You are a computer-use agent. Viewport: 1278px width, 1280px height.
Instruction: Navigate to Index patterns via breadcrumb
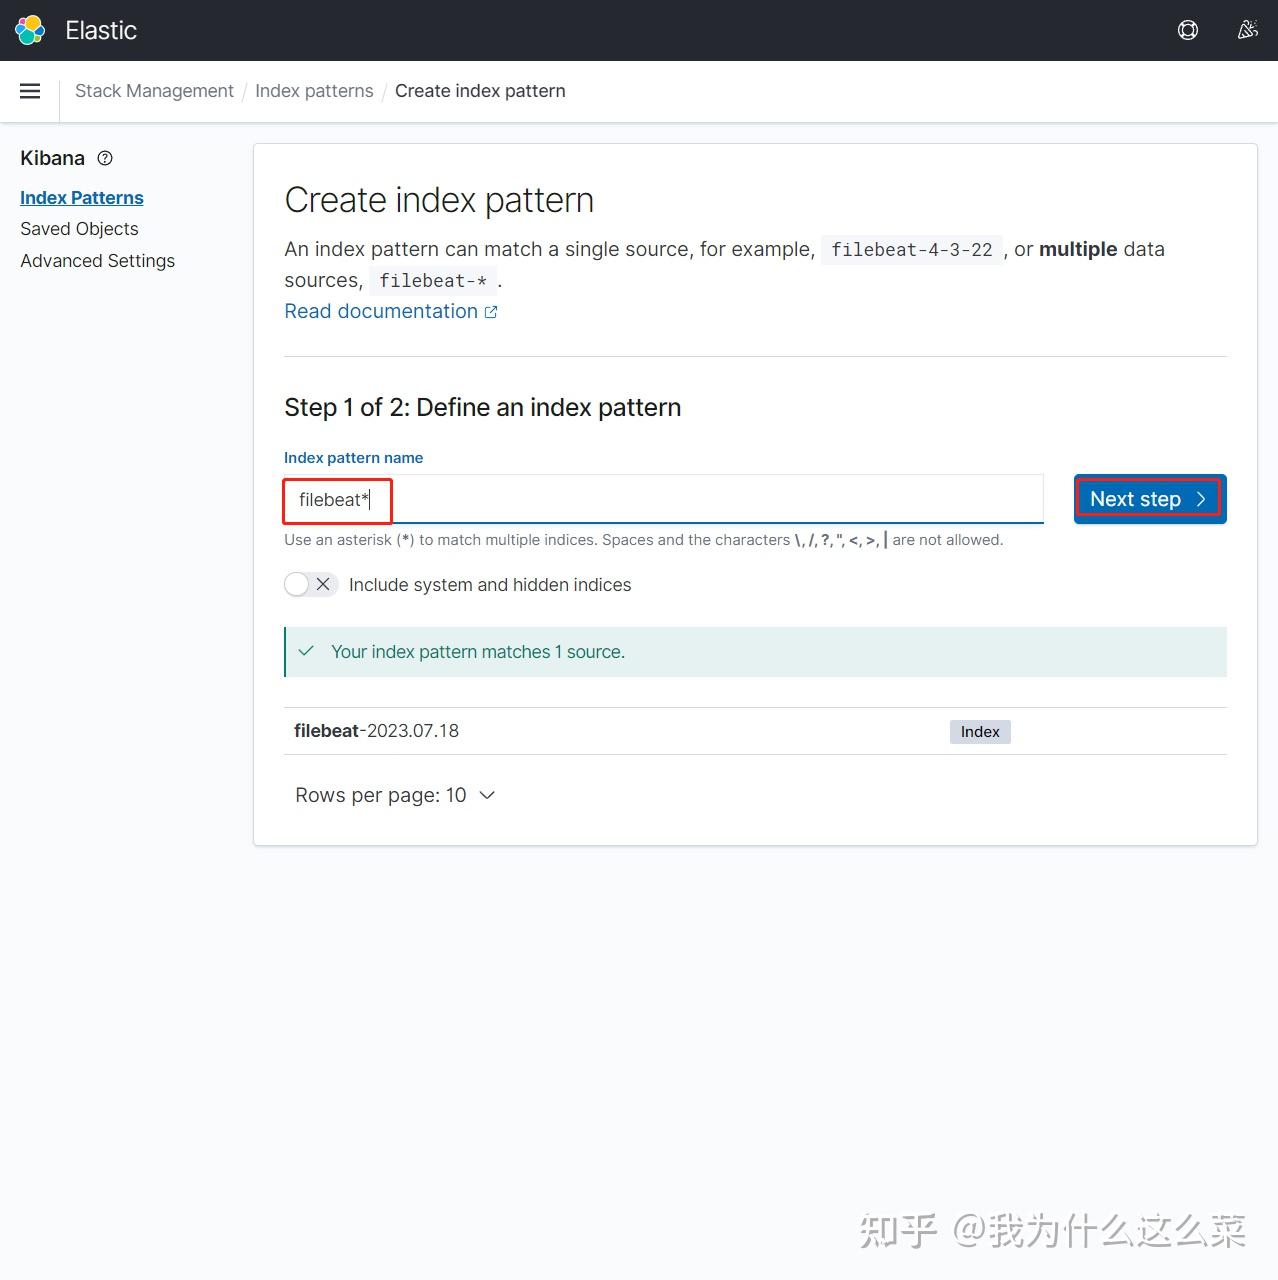click(314, 90)
